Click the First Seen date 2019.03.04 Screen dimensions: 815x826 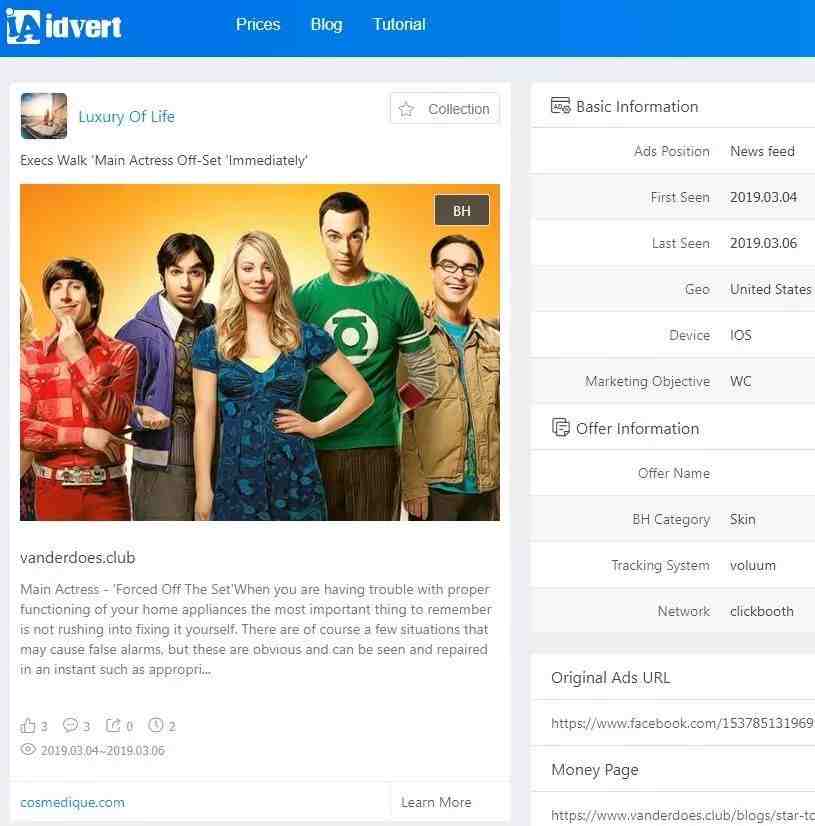click(763, 197)
